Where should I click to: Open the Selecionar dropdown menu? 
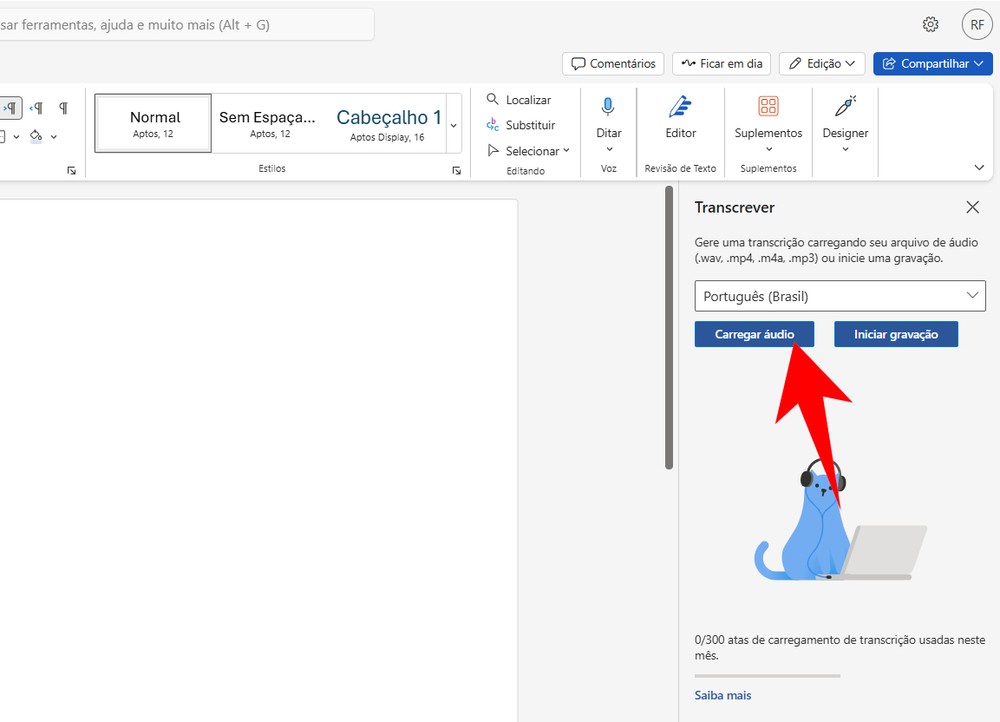(x=527, y=150)
